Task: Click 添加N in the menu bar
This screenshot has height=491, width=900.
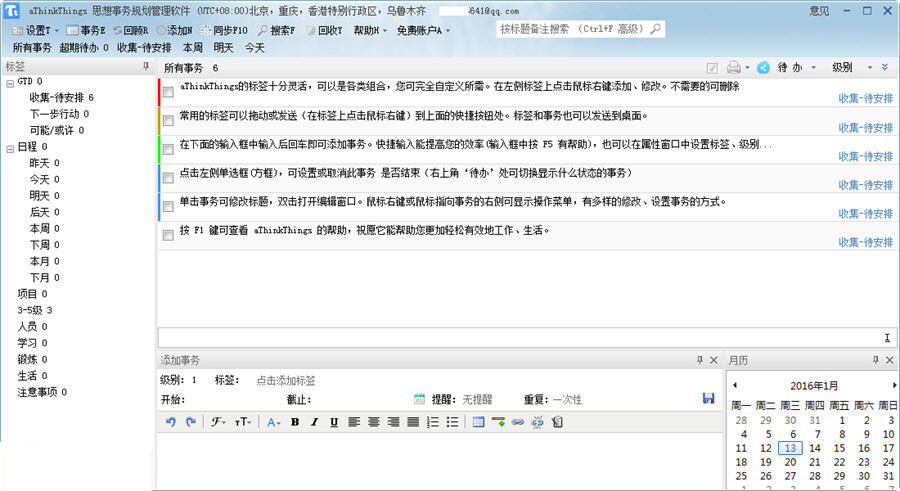Action: [x=174, y=30]
